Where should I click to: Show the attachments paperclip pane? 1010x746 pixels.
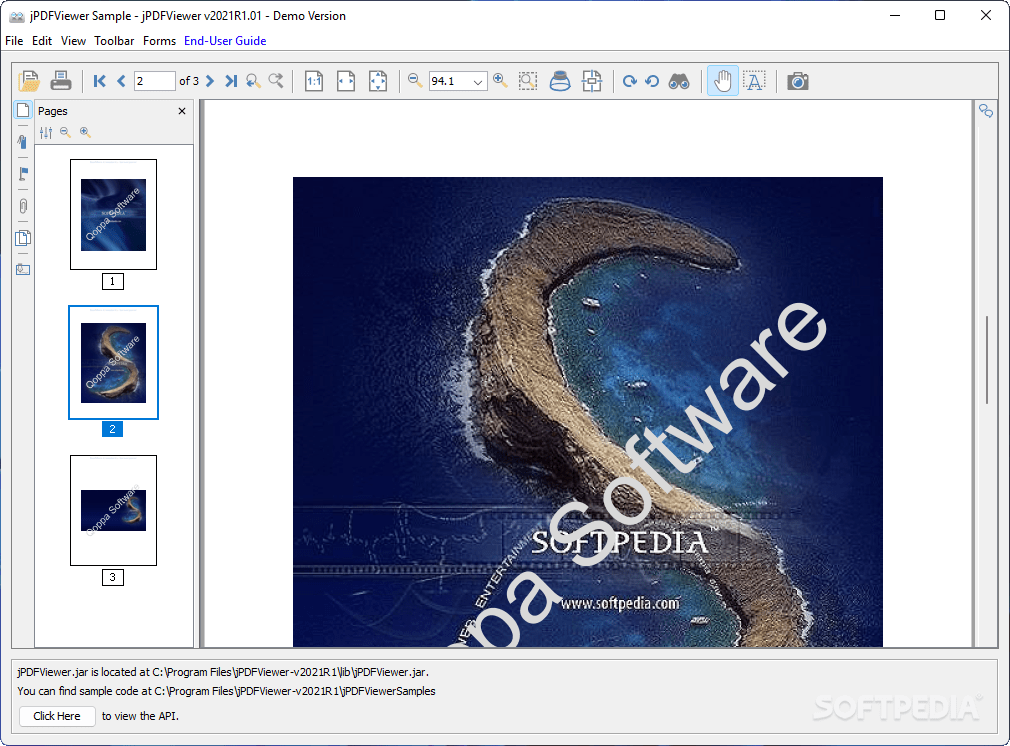pyautogui.click(x=23, y=206)
